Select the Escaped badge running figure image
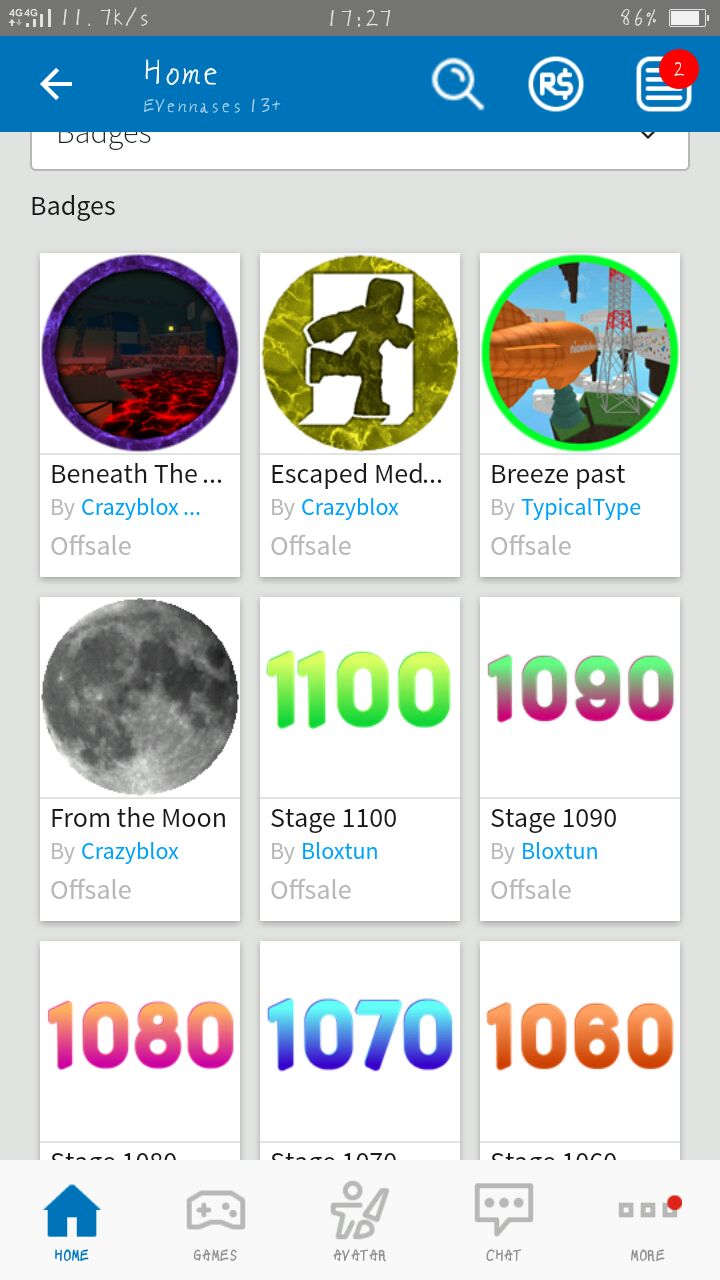 tap(360, 352)
